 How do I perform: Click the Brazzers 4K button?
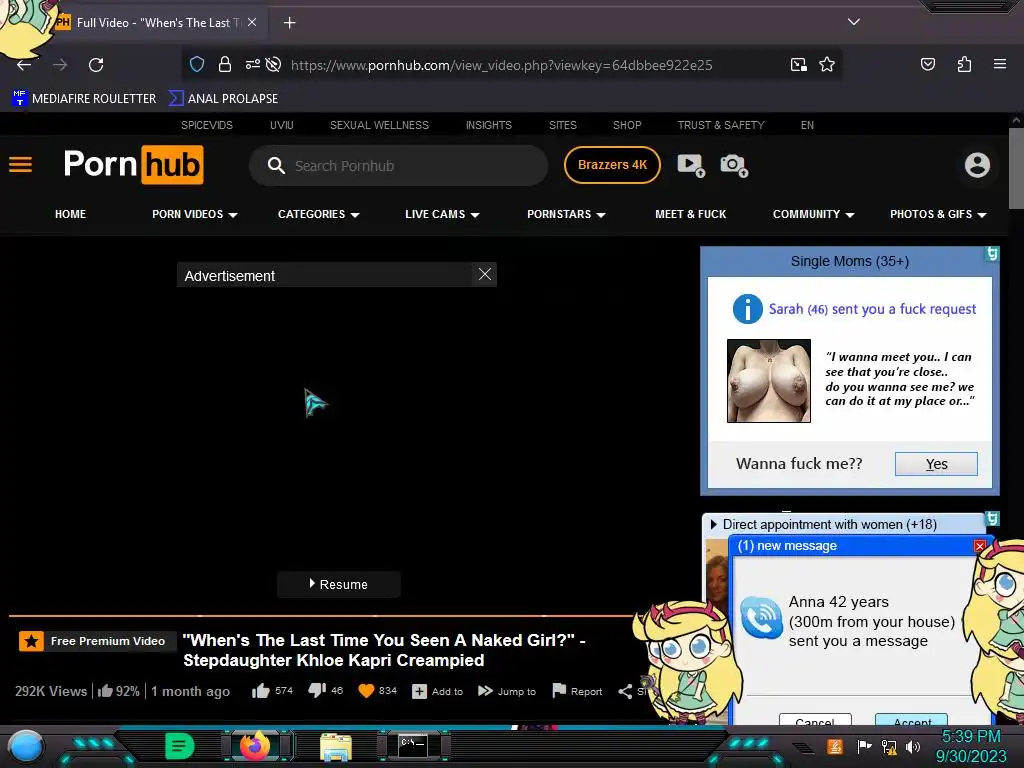click(612, 165)
